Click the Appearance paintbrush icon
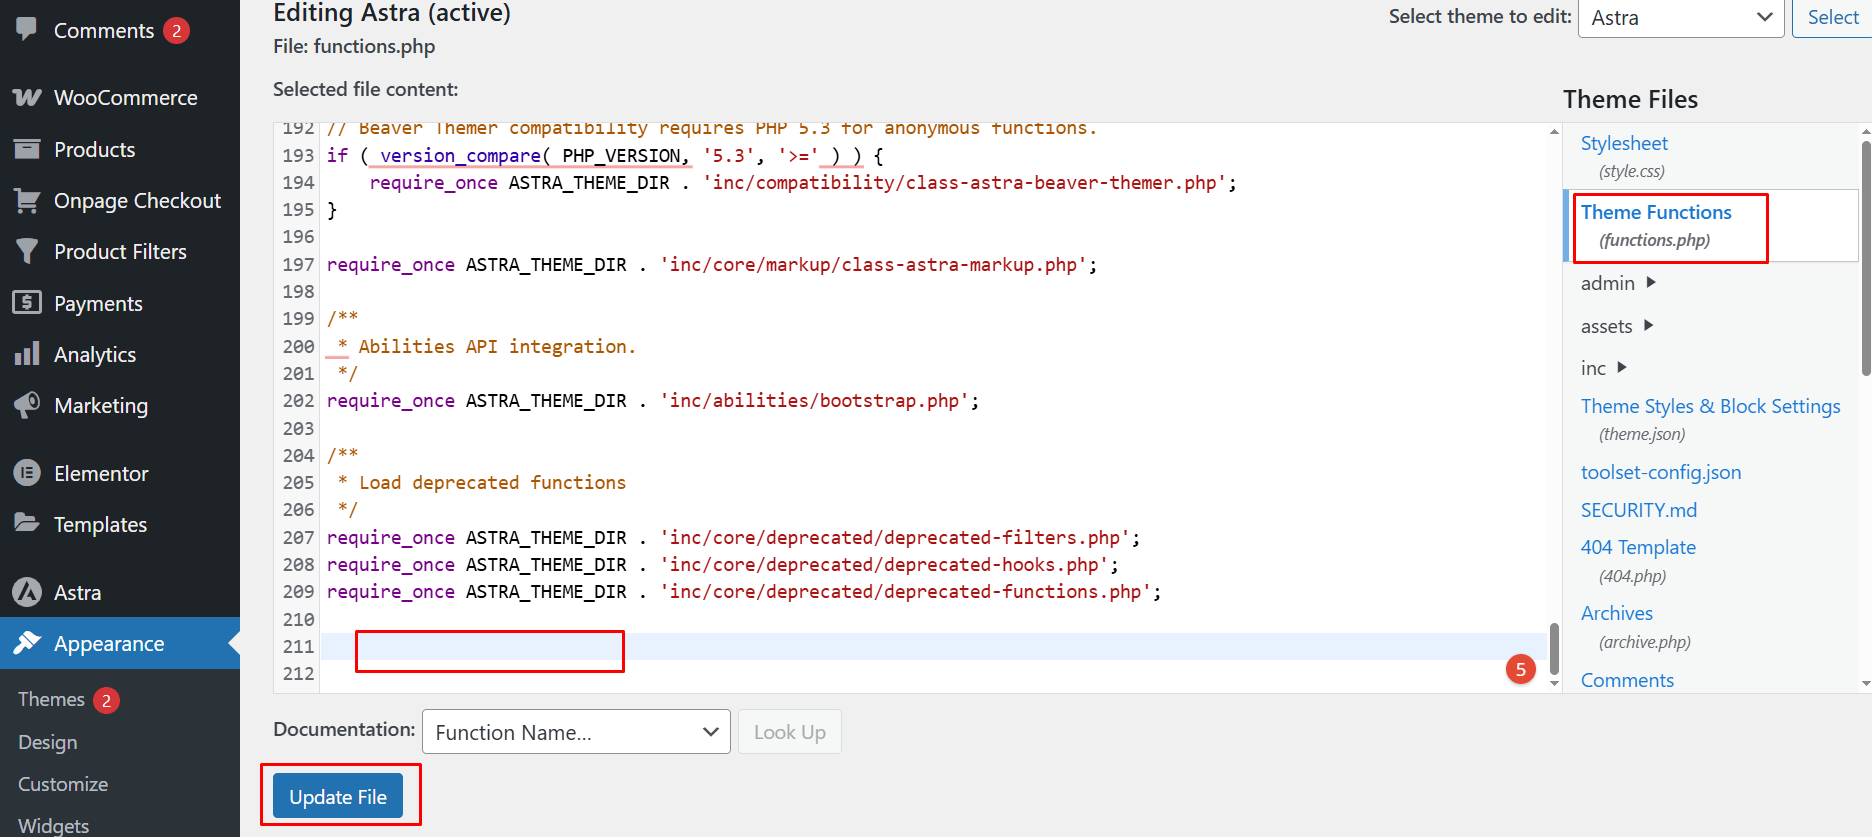1872x837 pixels. (x=27, y=643)
